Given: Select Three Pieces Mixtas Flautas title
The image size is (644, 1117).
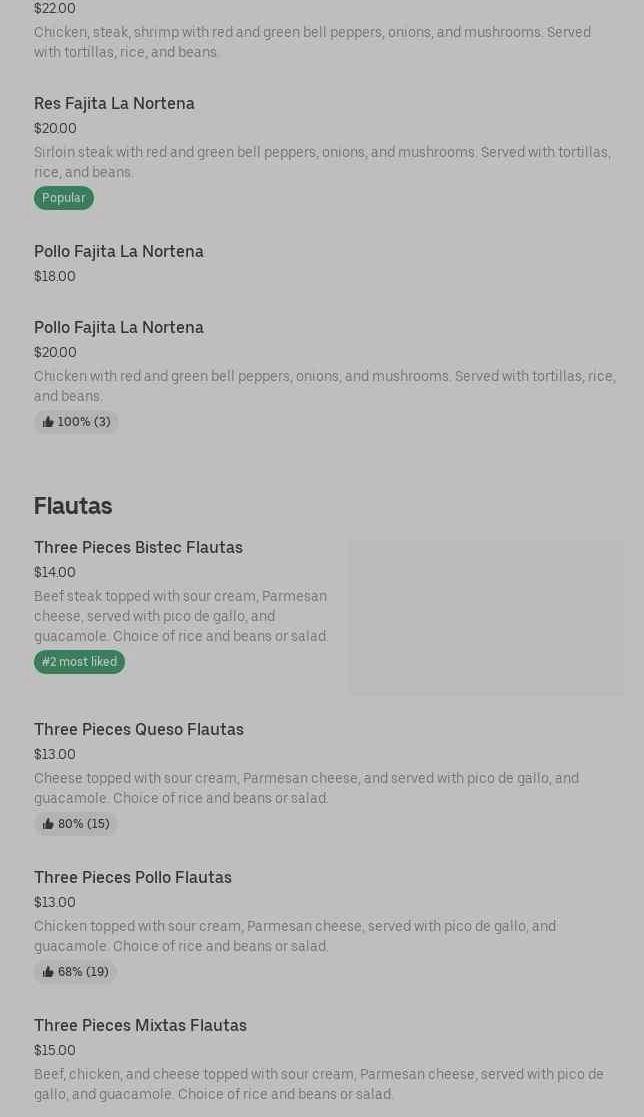Looking at the screenshot, I should 140,1025.
